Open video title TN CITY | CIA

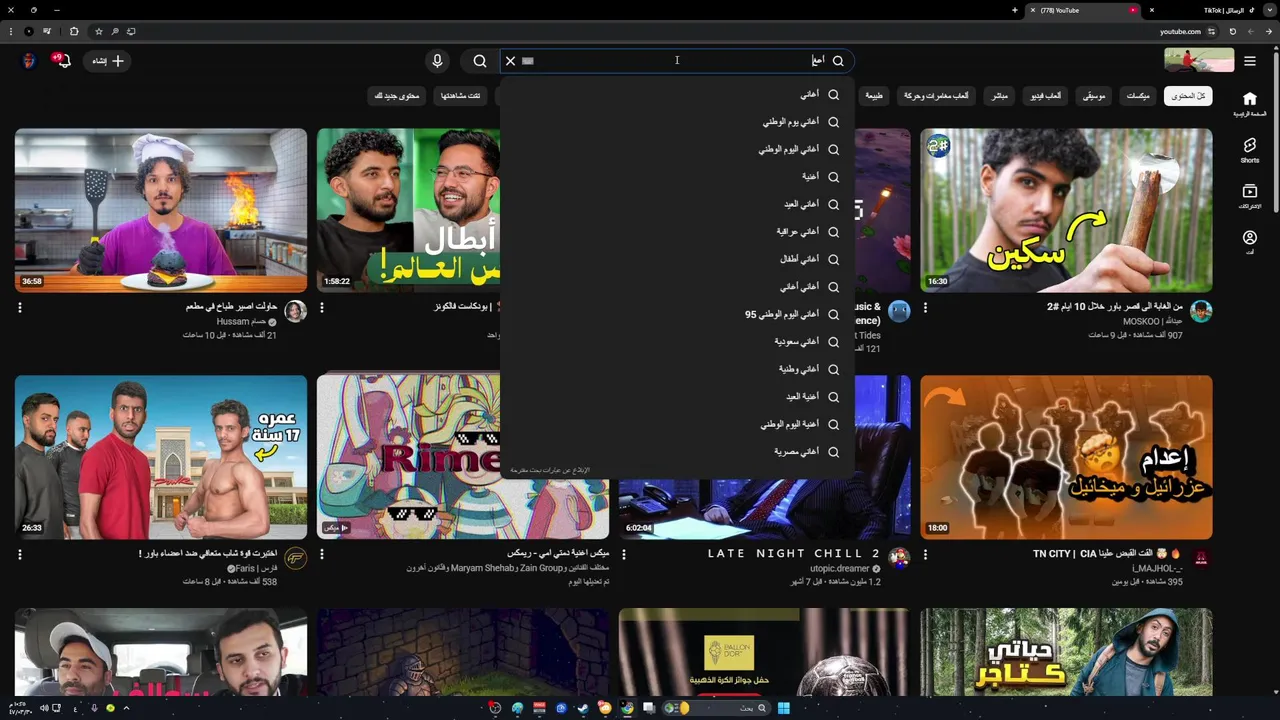pyautogui.click(x=1107, y=553)
